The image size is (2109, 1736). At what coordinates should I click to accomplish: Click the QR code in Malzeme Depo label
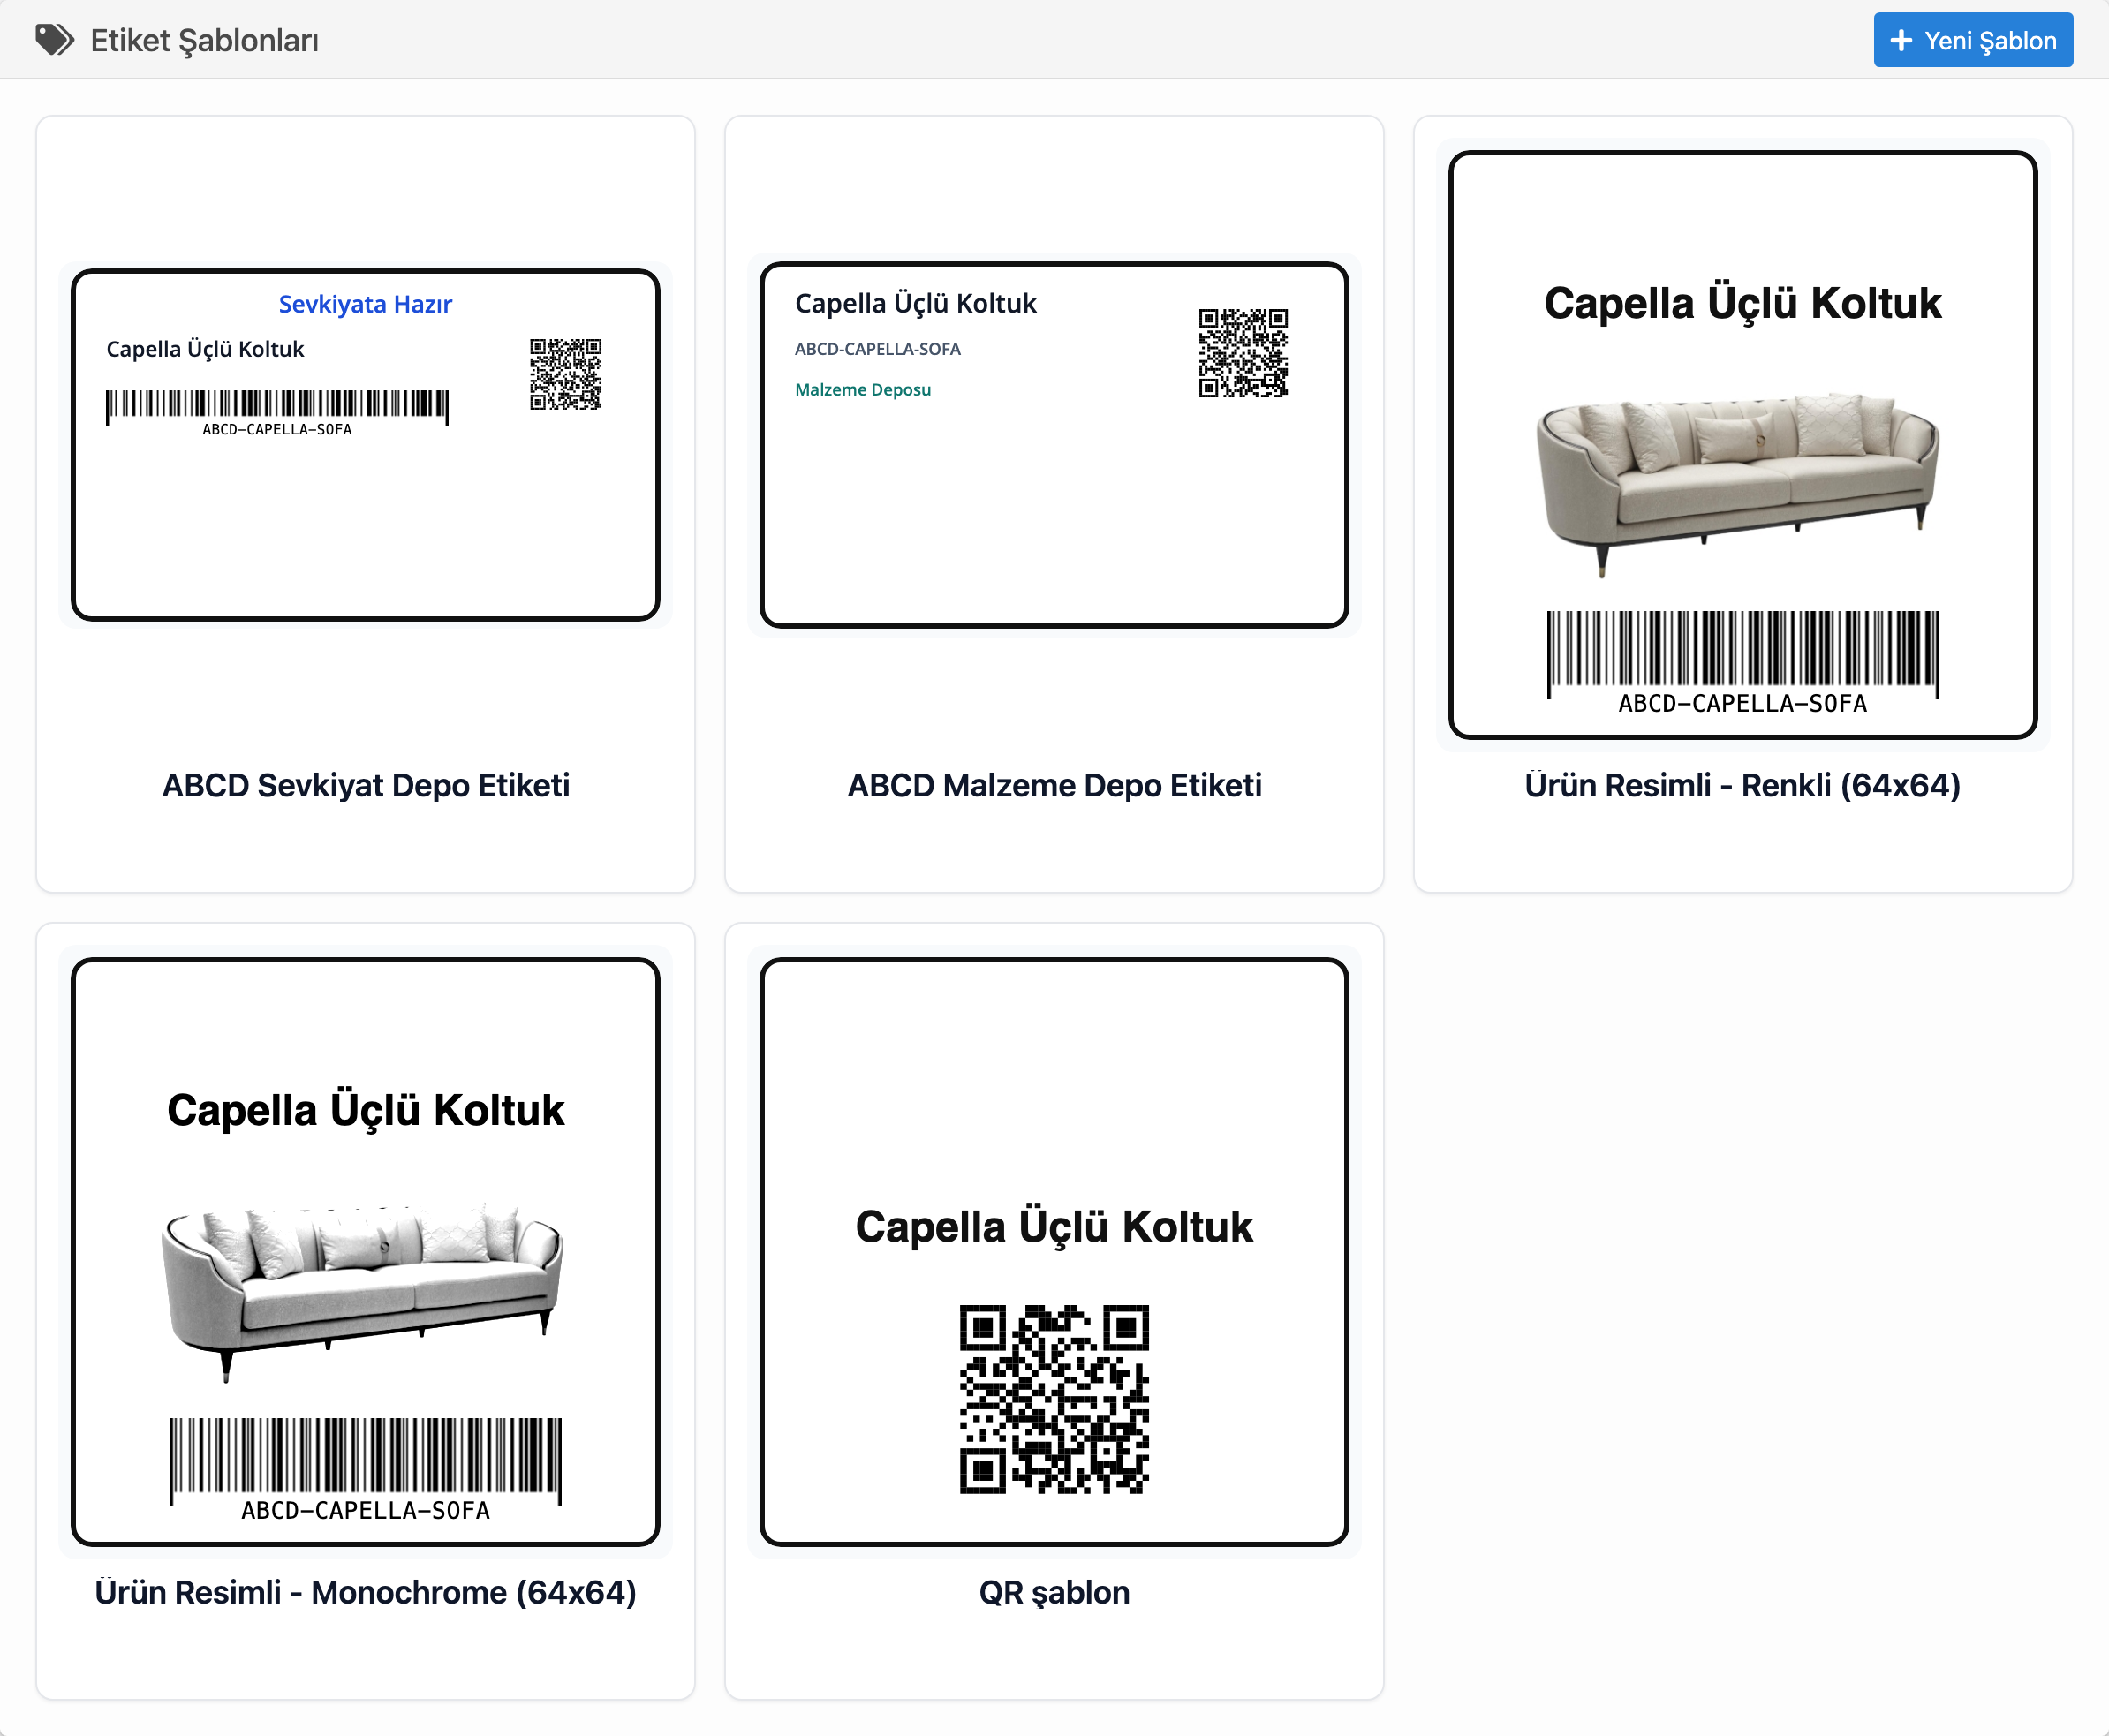[1243, 353]
